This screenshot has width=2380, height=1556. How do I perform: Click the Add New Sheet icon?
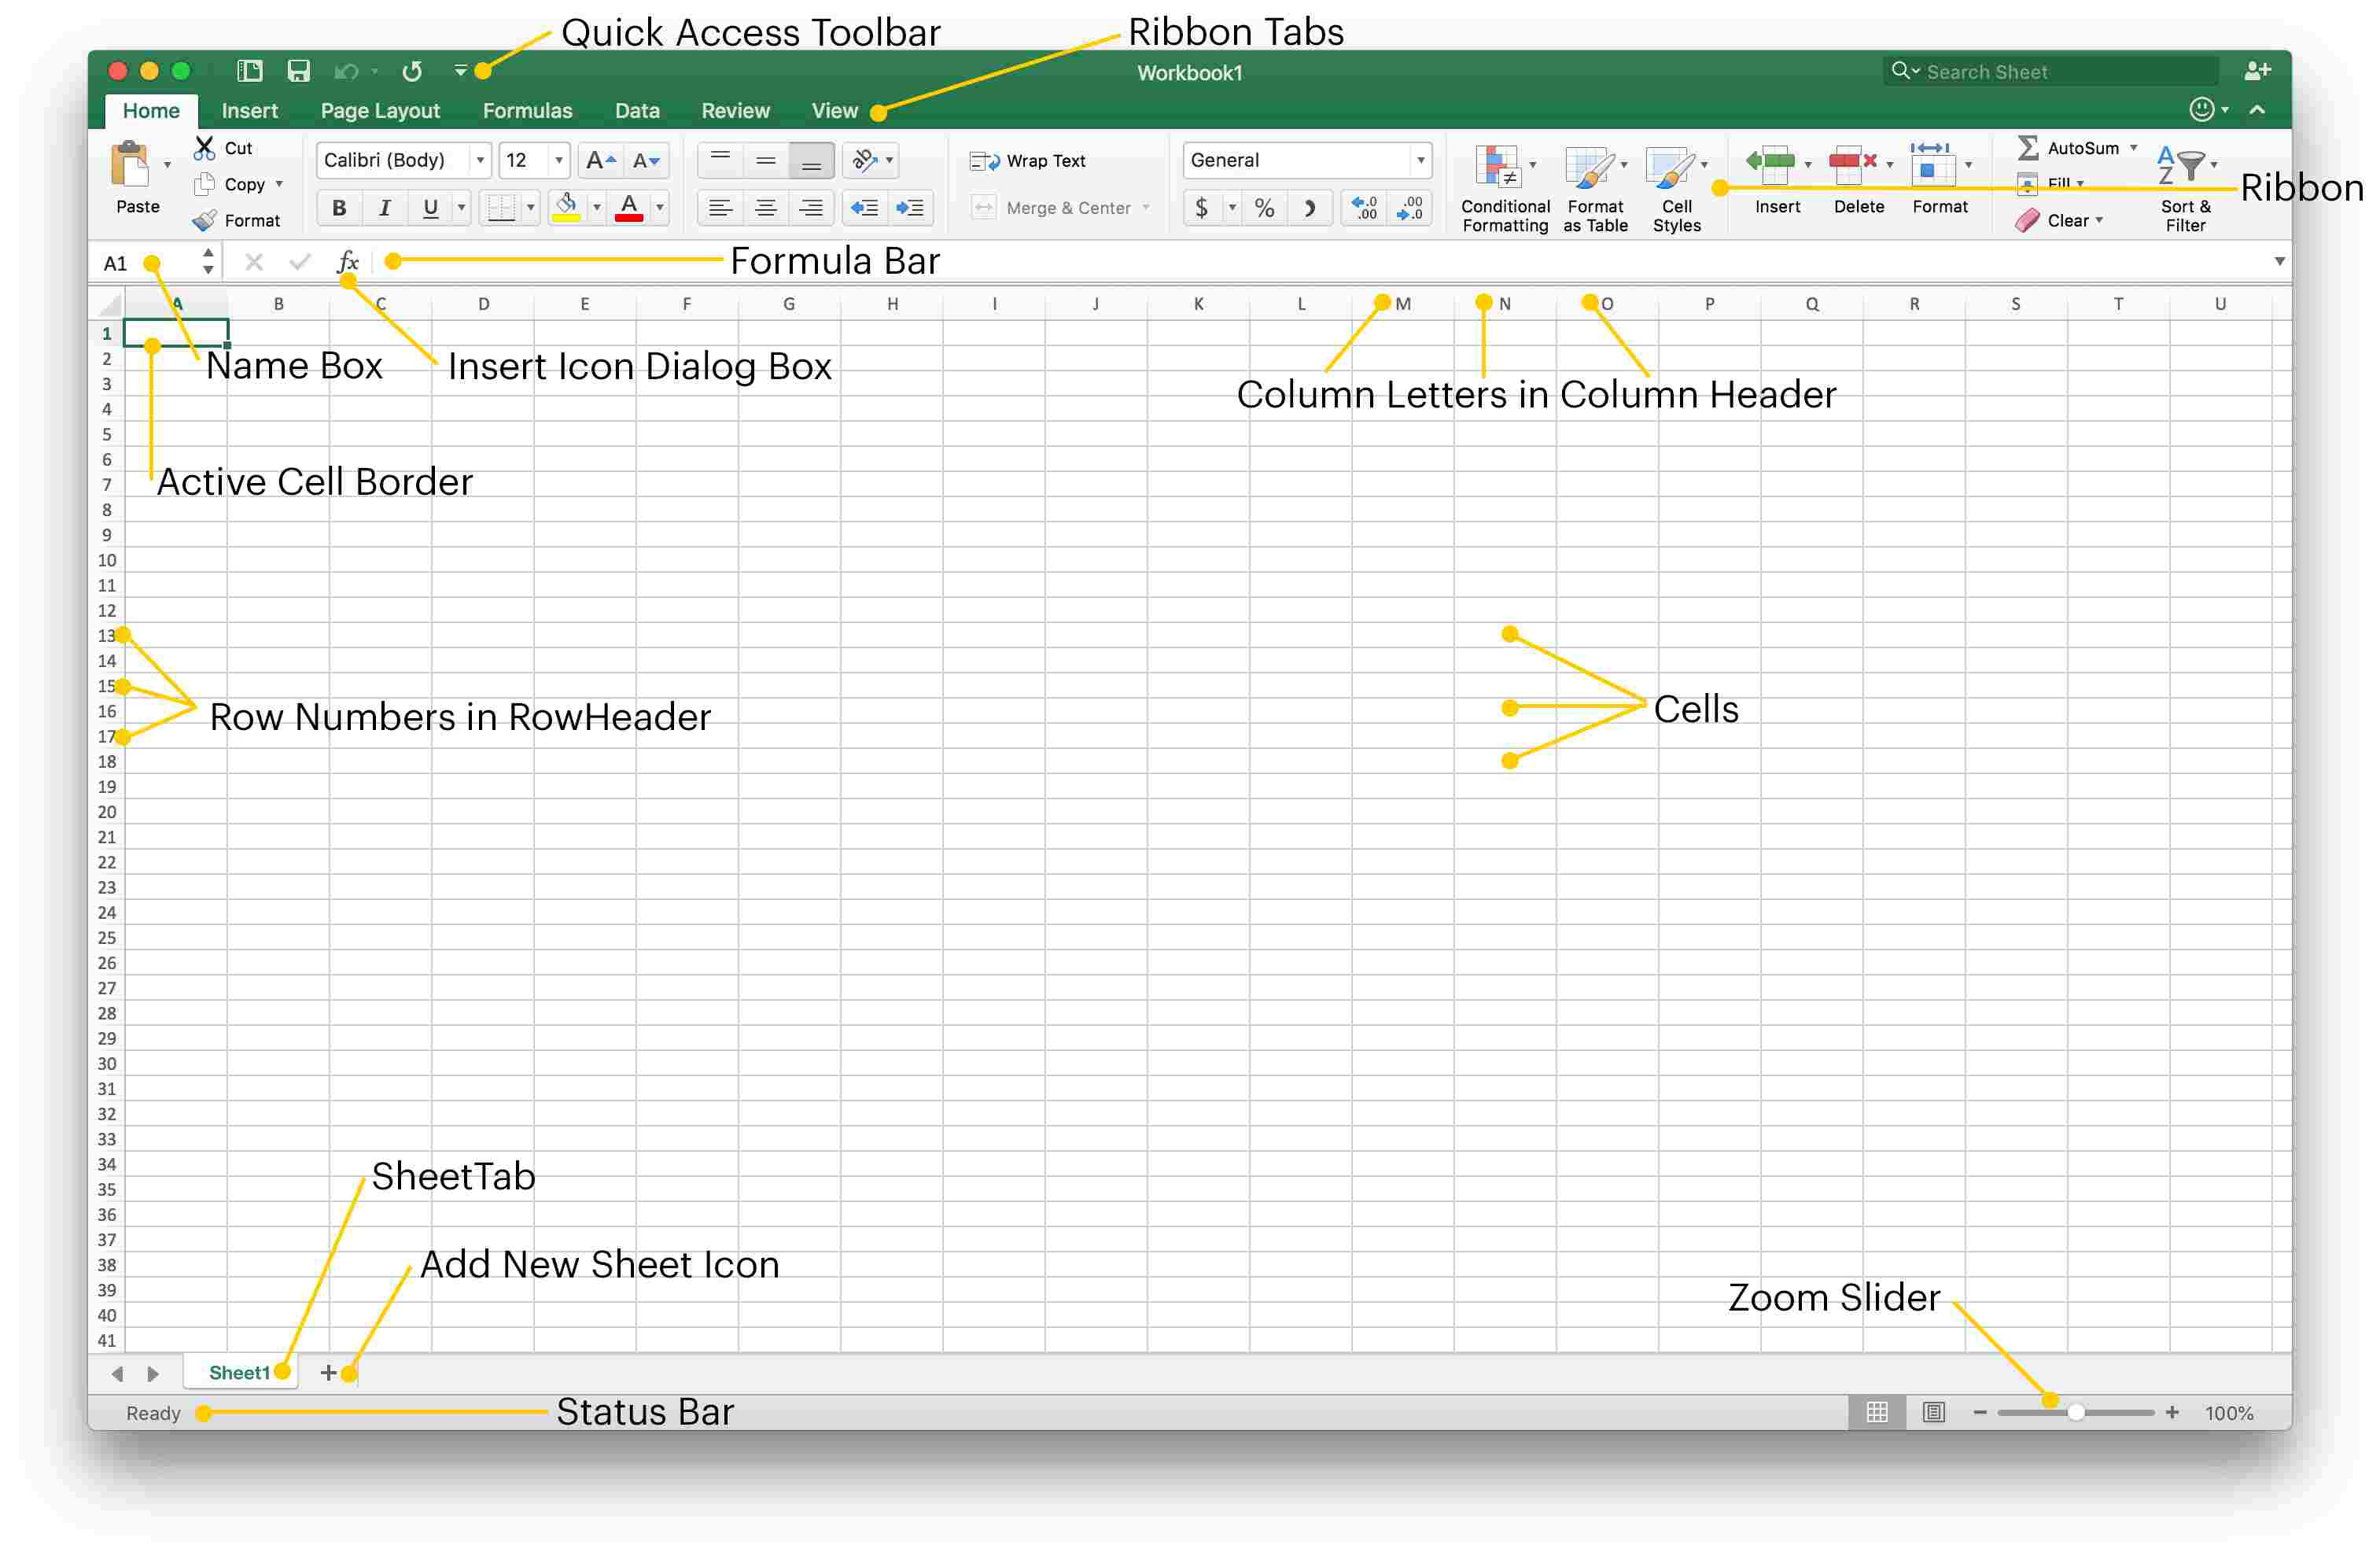pyautogui.click(x=337, y=1373)
